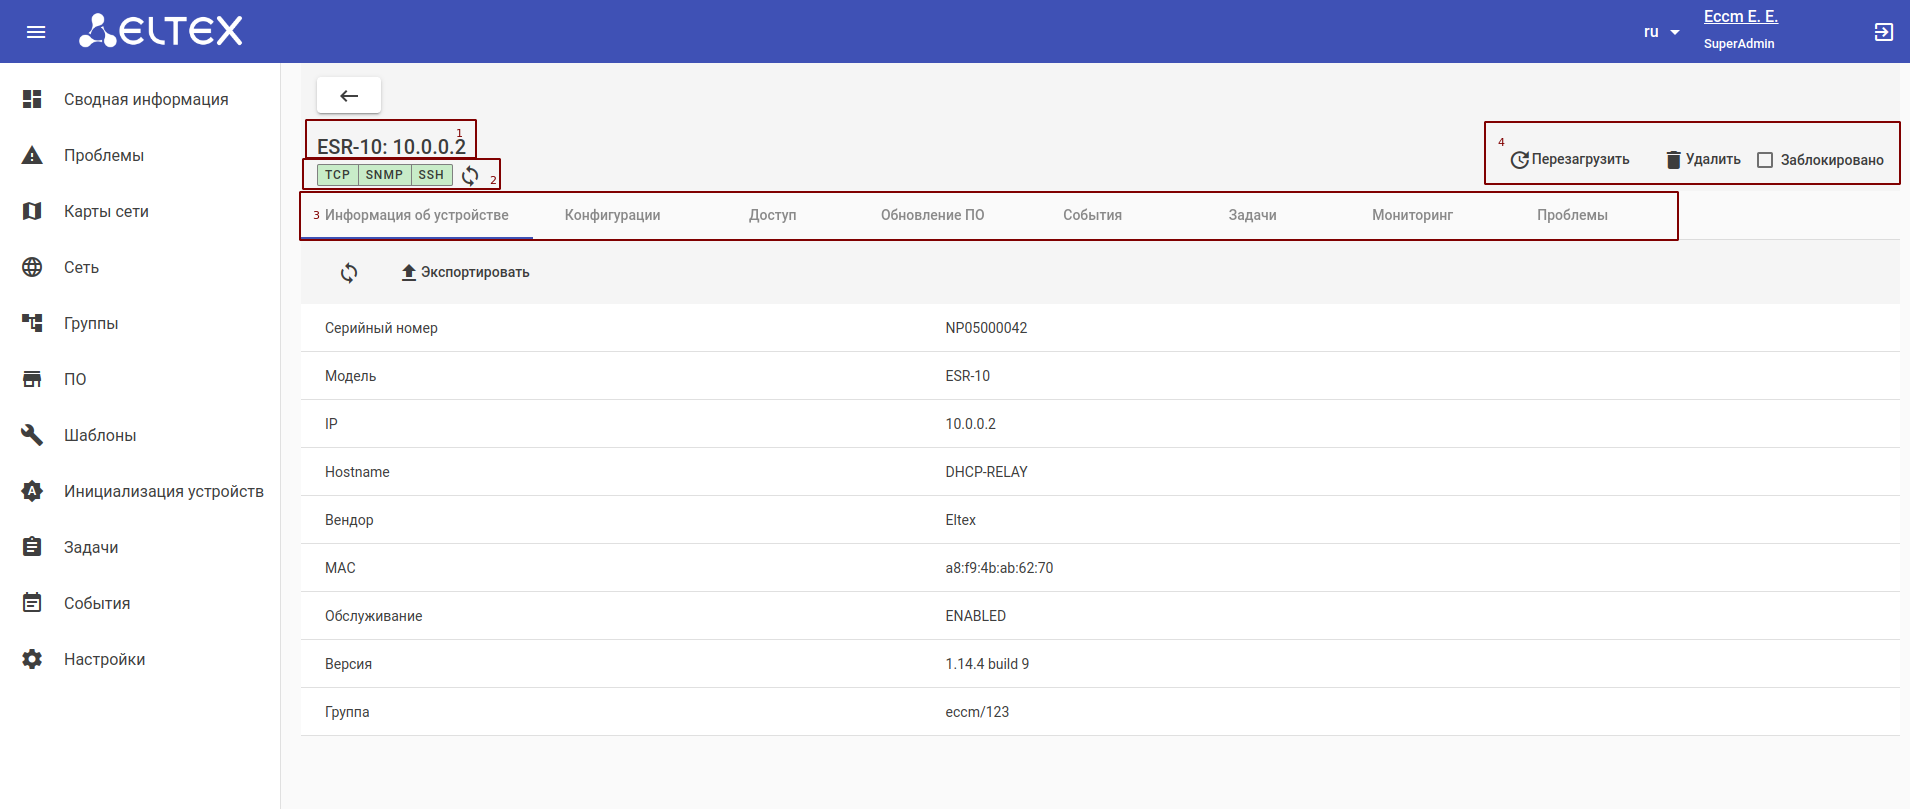Click the logout icon in header
The image size is (1910, 809).
click(1883, 32)
